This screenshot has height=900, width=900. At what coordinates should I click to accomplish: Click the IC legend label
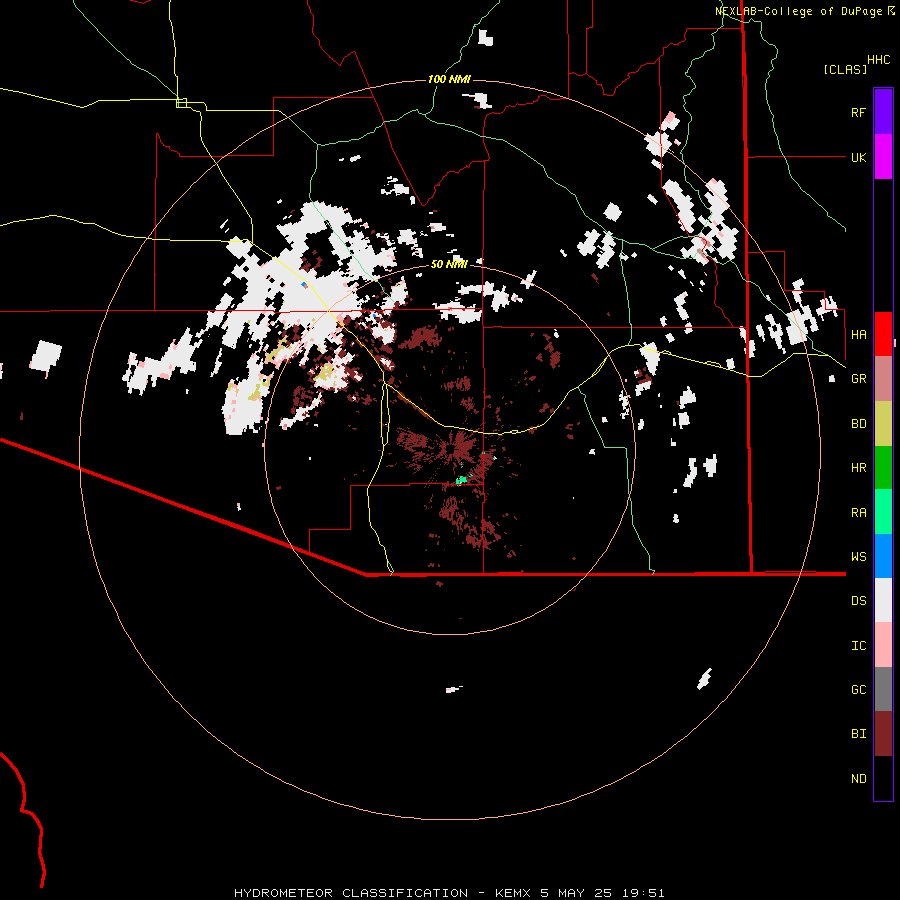click(858, 645)
